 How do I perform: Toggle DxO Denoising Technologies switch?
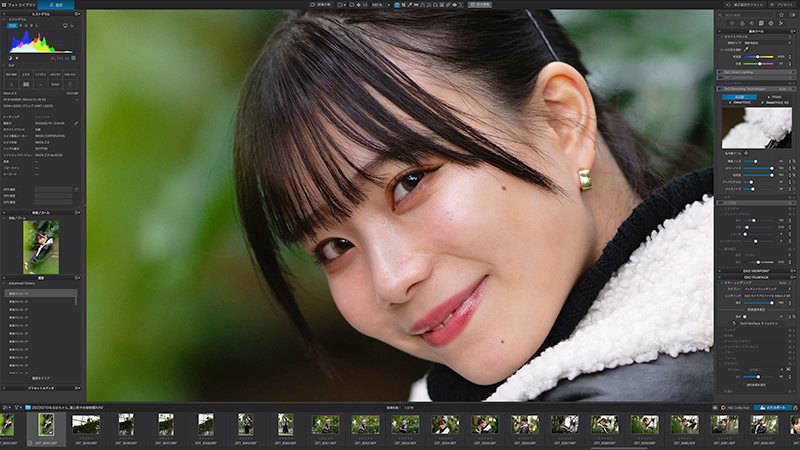(721, 89)
